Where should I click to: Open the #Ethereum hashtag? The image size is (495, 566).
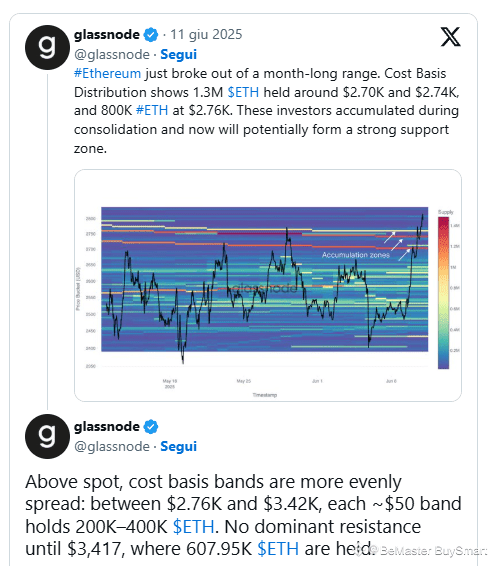coord(107,73)
